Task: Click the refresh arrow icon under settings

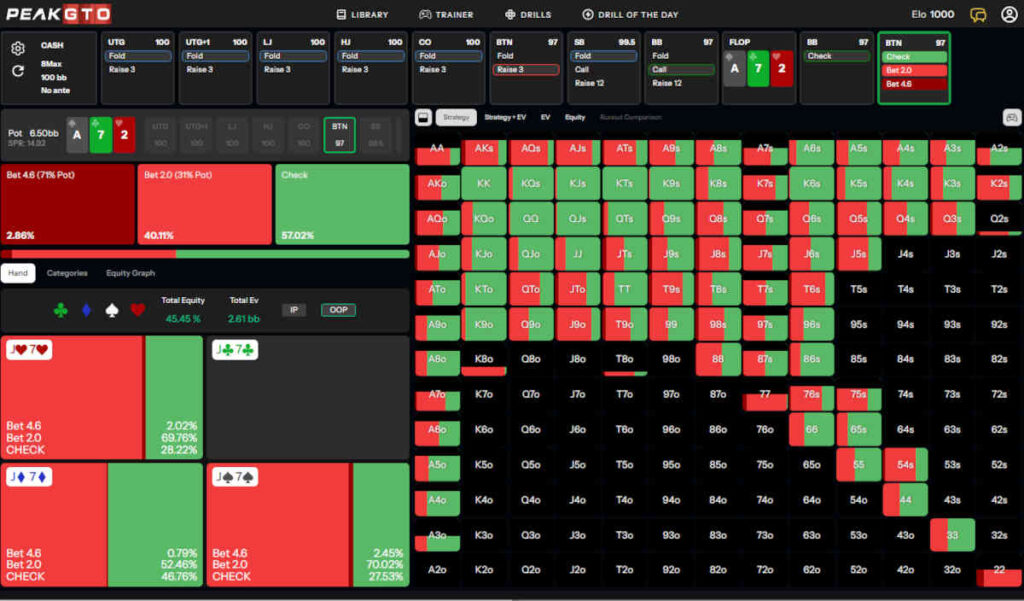Action: [18, 71]
